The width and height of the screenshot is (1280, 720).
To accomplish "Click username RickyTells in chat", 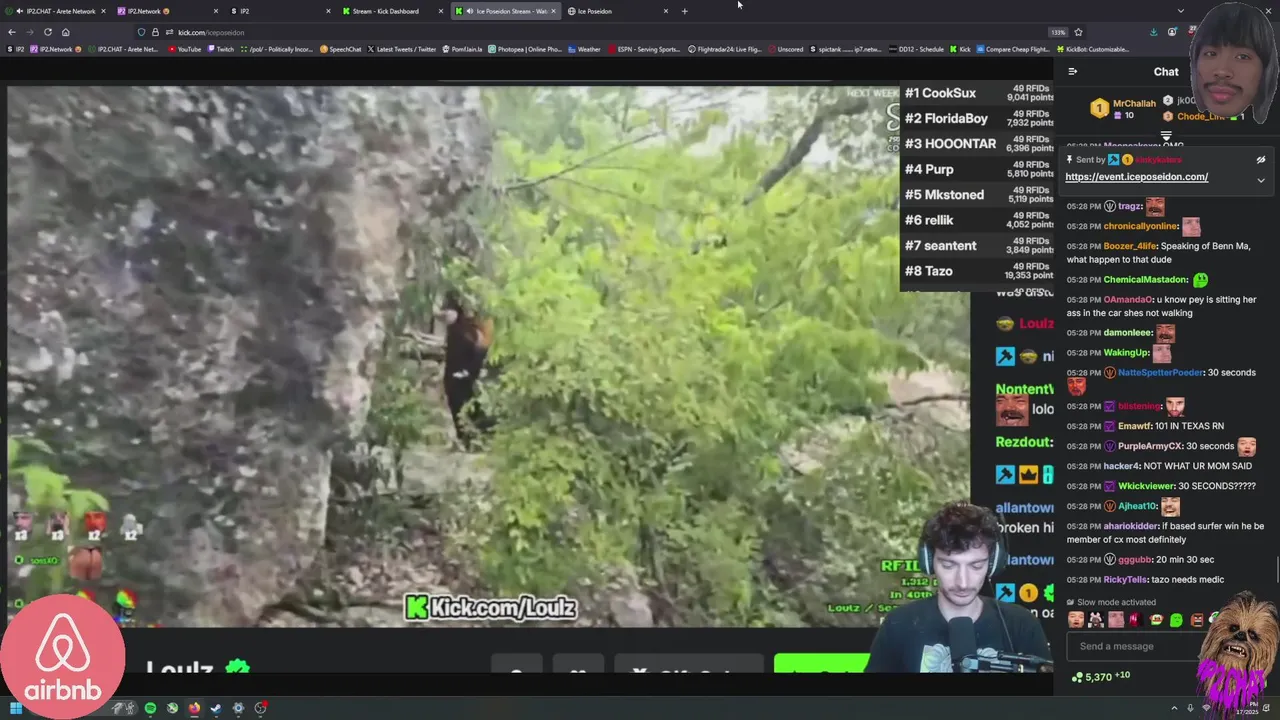I will [1127, 580].
